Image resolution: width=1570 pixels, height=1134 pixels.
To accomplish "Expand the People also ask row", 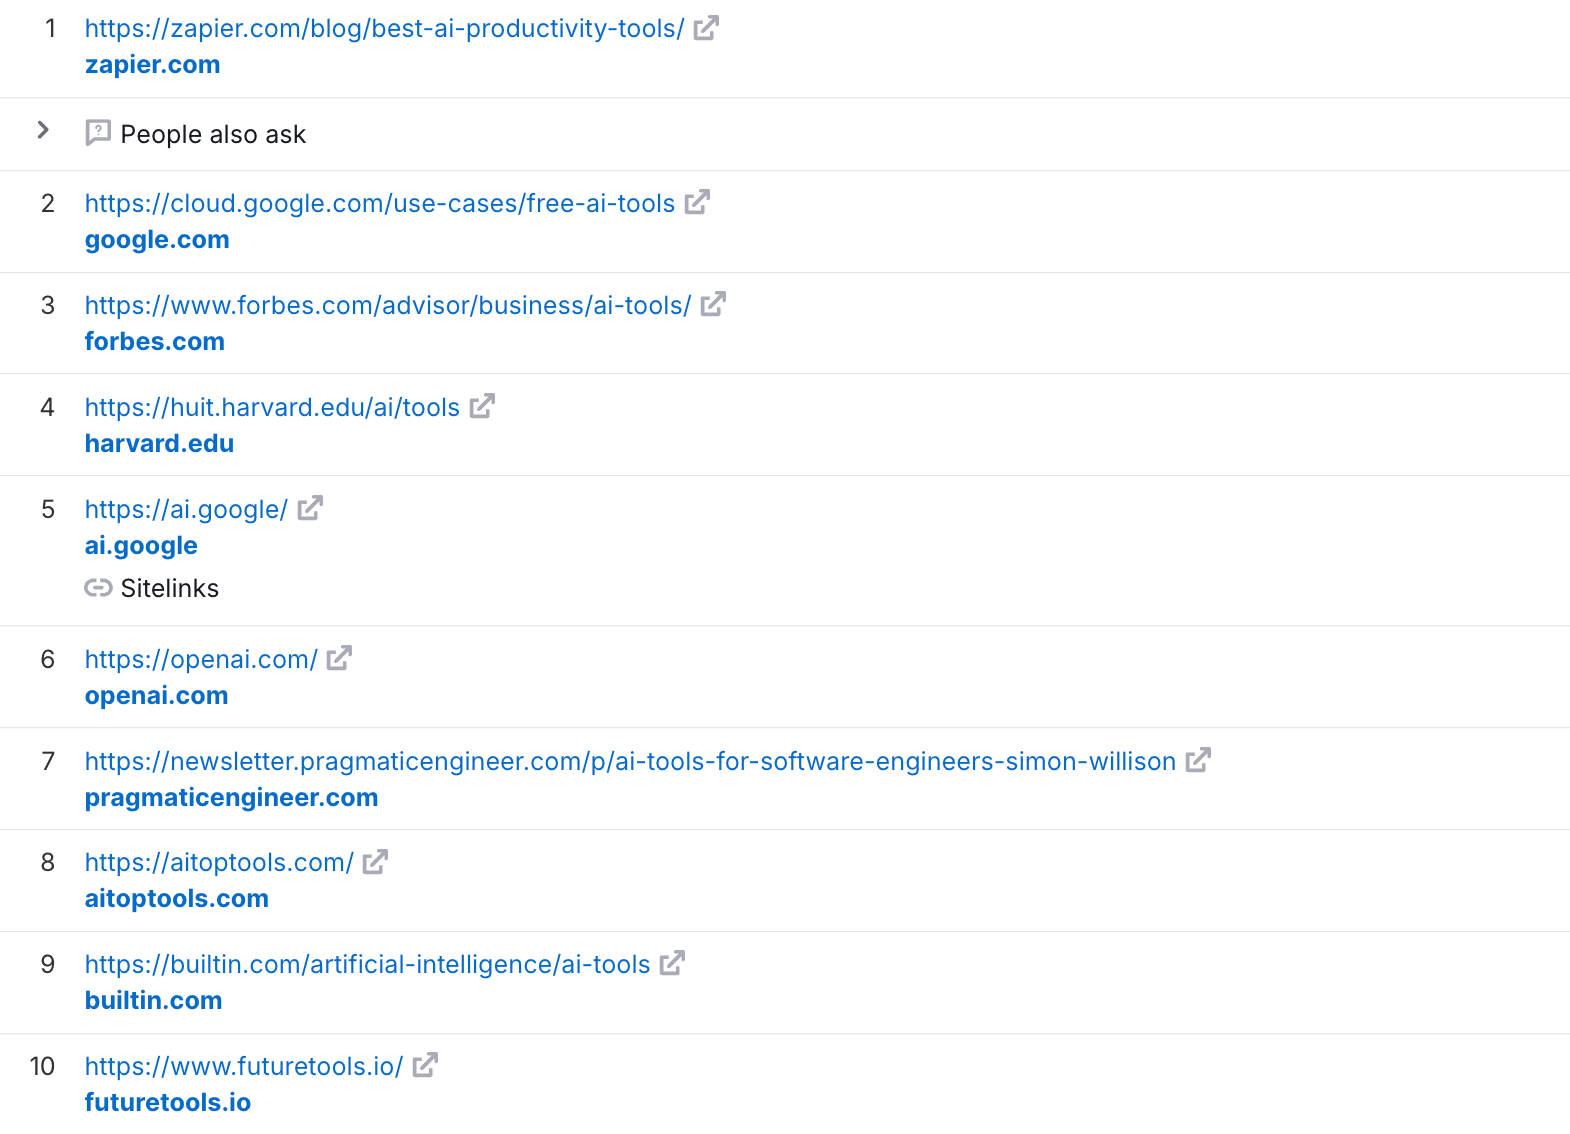I will (43, 130).
